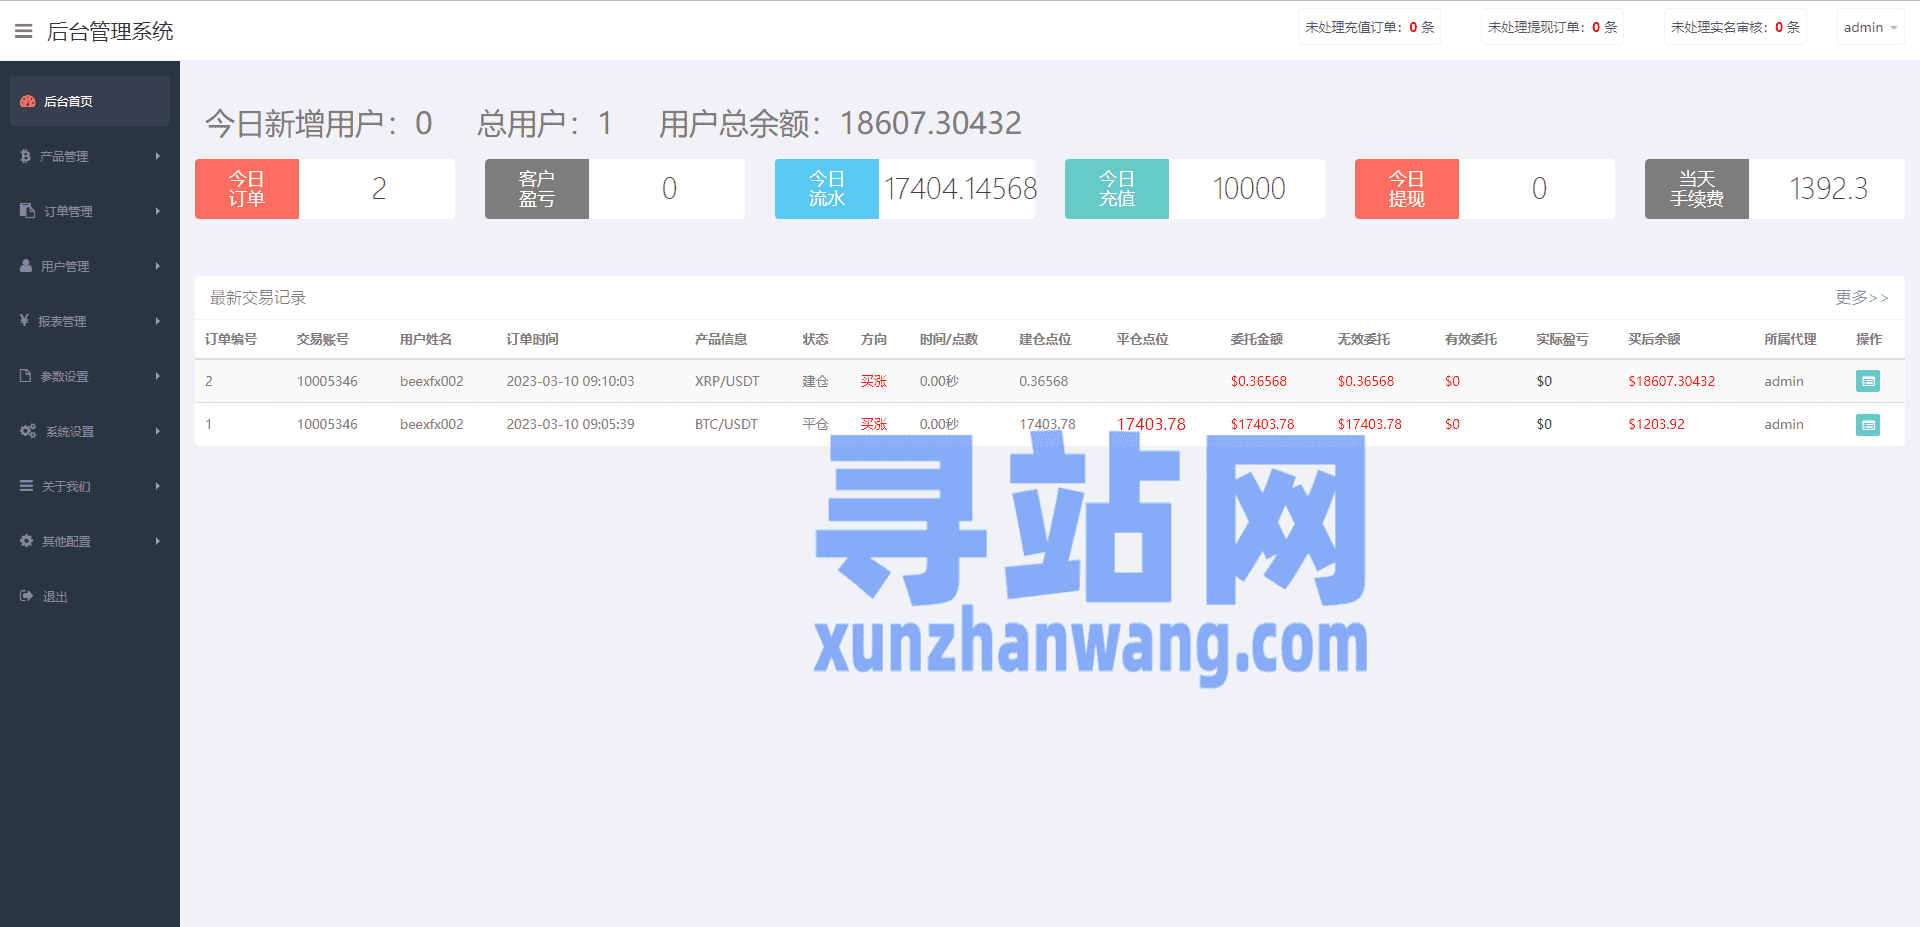Expand 订单管理 submenu arrow
Image resolution: width=1920 pixels, height=927 pixels.
point(158,211)
